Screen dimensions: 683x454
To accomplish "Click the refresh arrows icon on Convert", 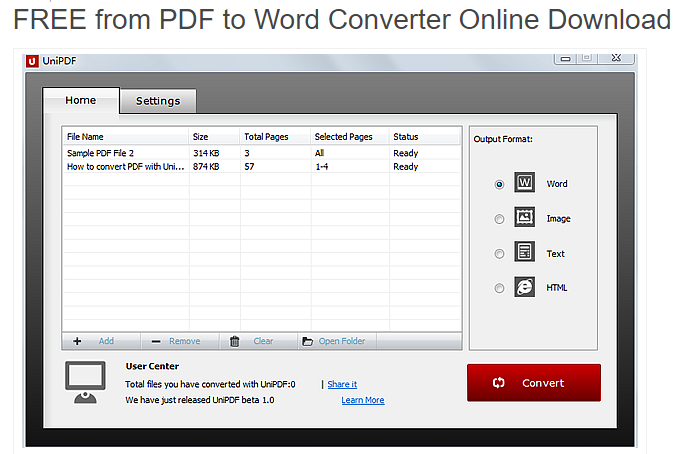I will [x=498, y=383].
